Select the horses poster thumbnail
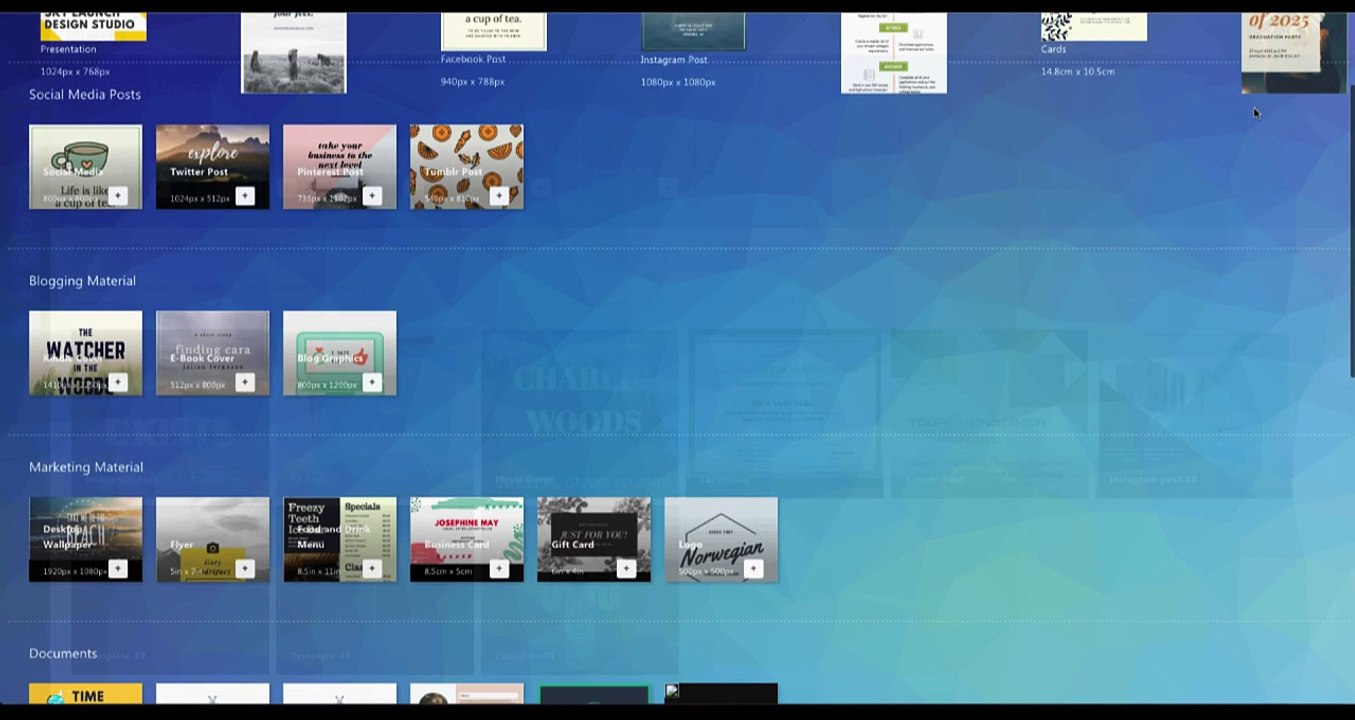The image size is (1355, 720). click(x=294, y=52)
